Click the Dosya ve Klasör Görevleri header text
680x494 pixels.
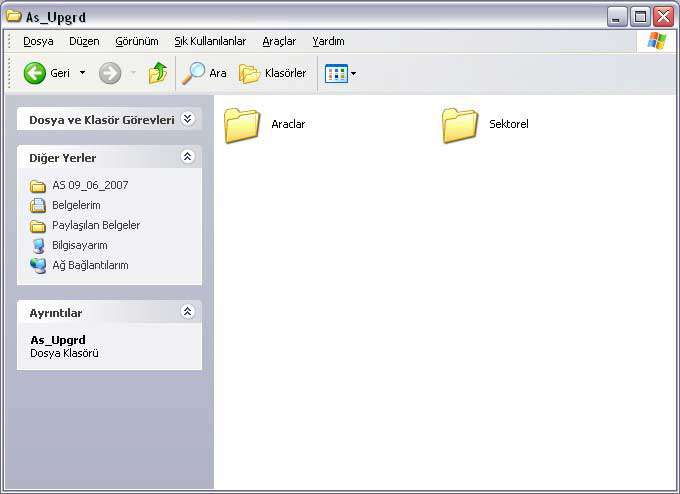(x=102, y=120)
